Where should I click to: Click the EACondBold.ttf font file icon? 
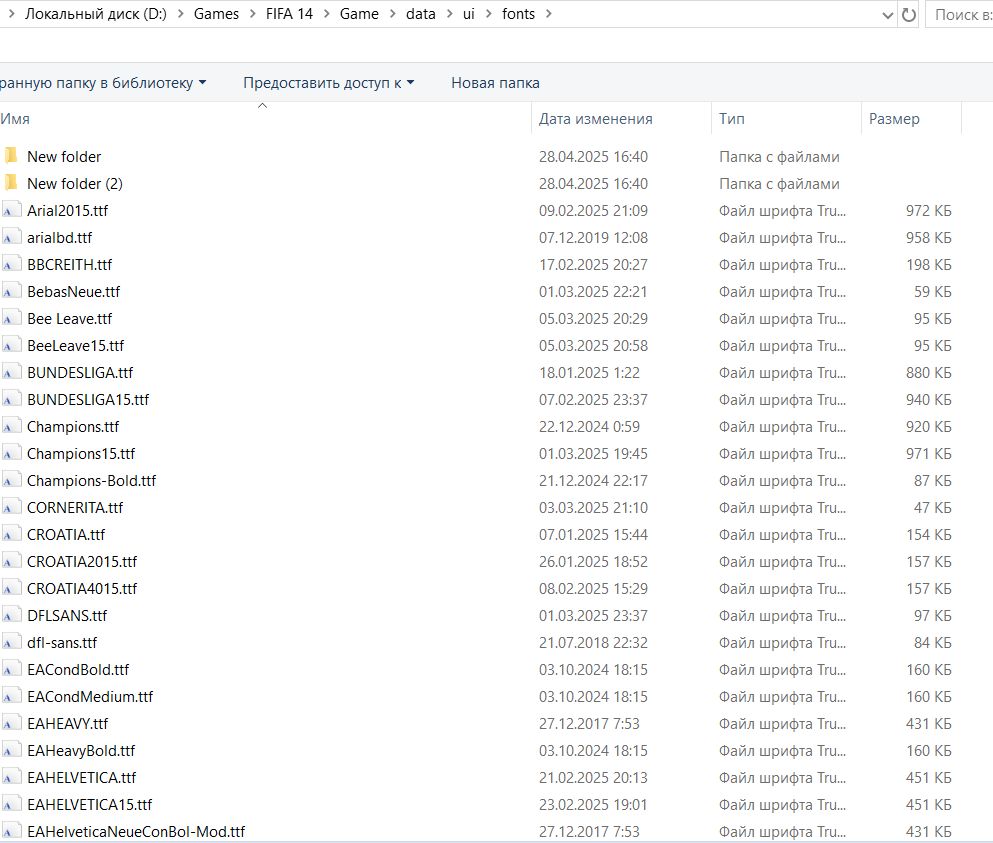[x=11, y=669]
